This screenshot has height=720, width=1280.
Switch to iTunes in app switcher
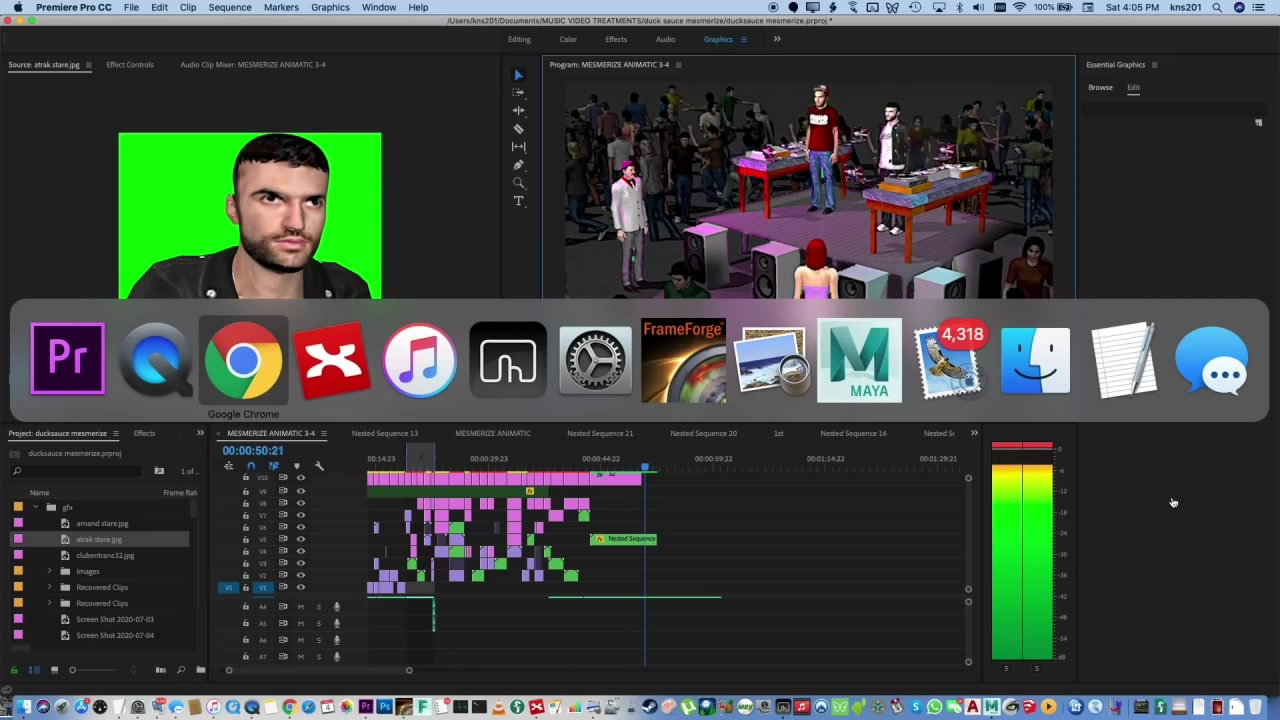(419, 359)
